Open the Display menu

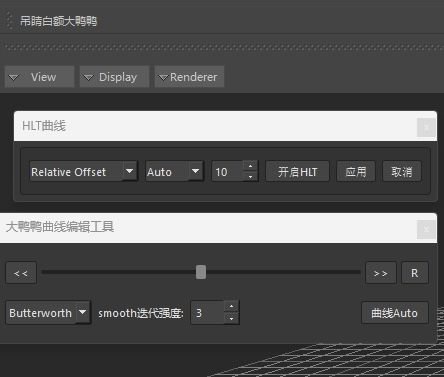click(114, 77)
